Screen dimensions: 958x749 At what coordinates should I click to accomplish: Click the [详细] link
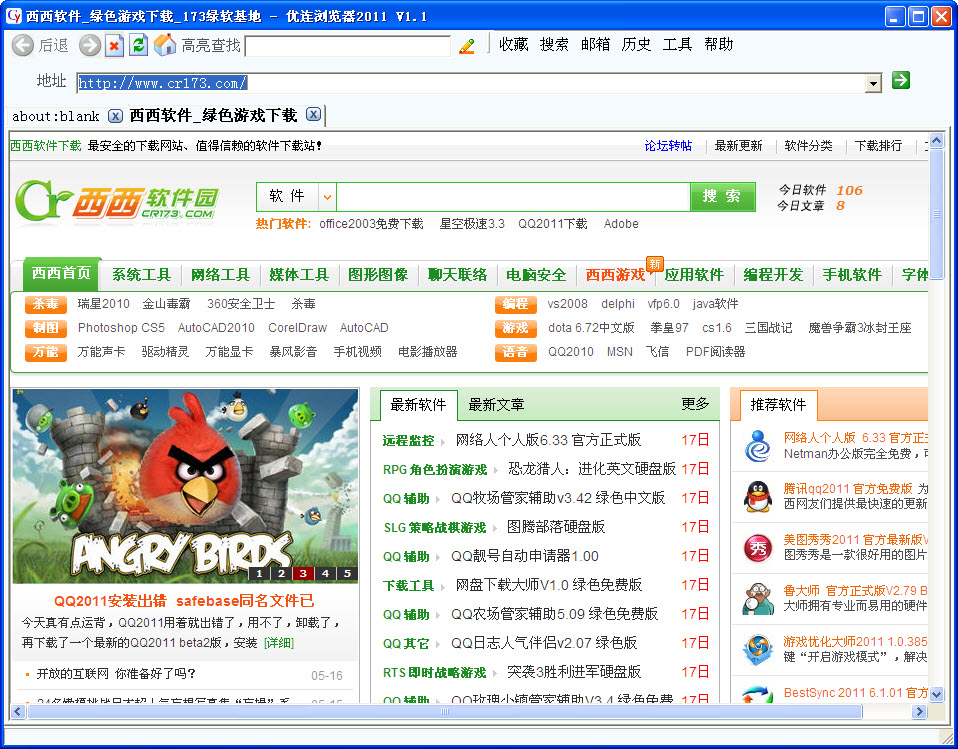click(x=279, y=643)
